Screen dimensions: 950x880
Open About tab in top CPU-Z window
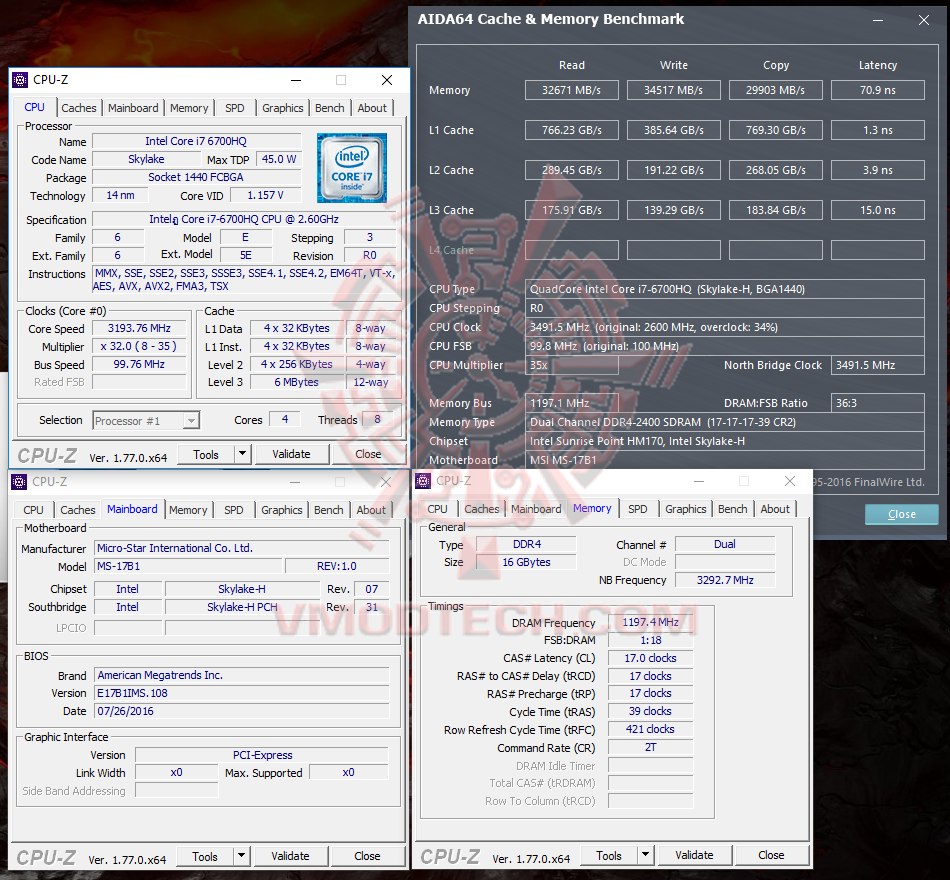[372, 108]
